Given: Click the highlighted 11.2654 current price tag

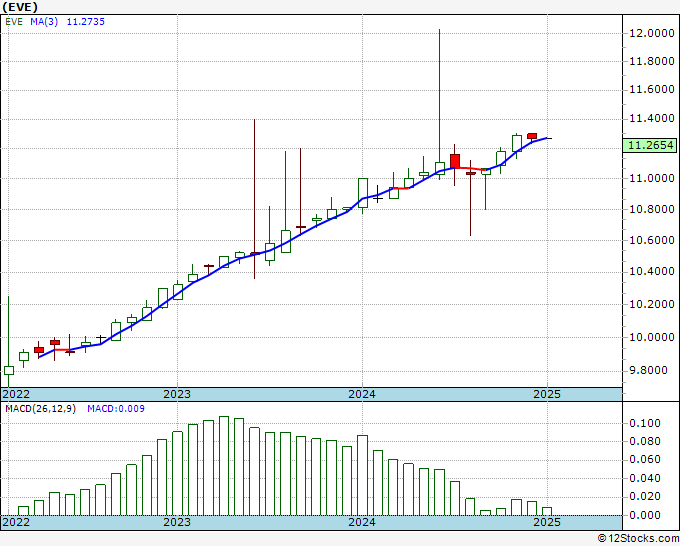Looking at the screenshot, I should (x=650, y=145).
